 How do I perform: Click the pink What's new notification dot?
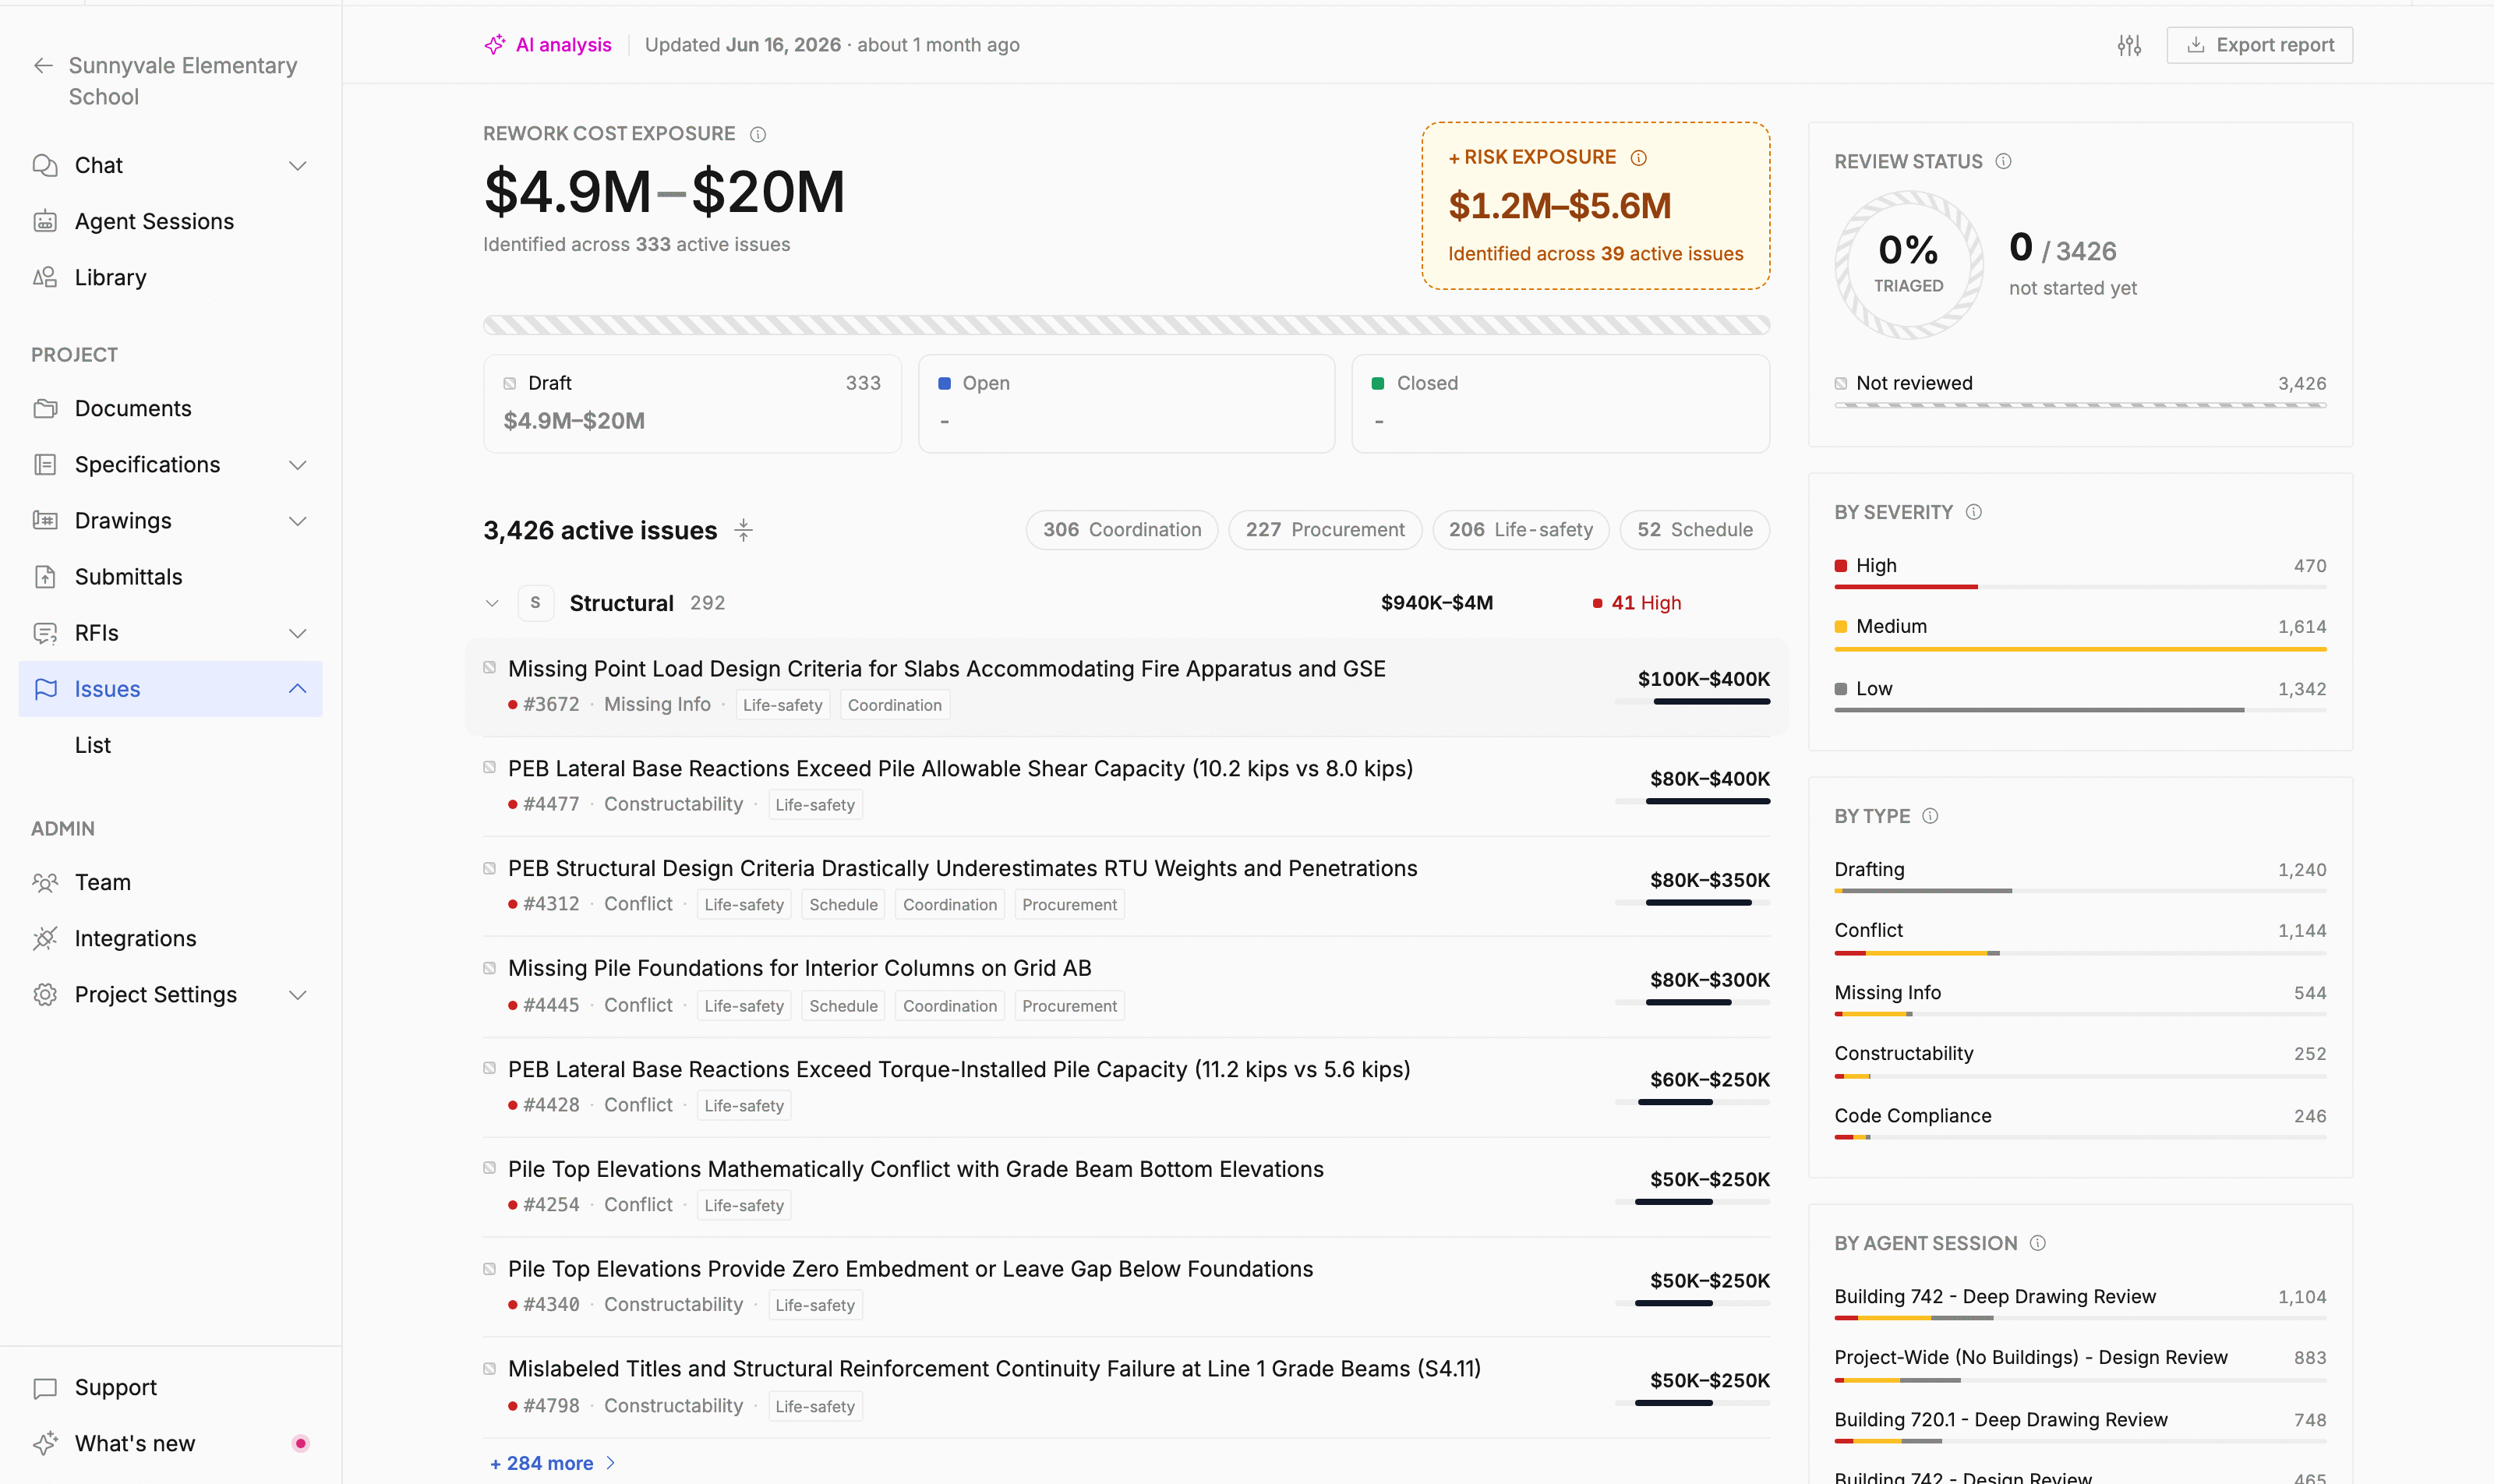click(300, 1443)
